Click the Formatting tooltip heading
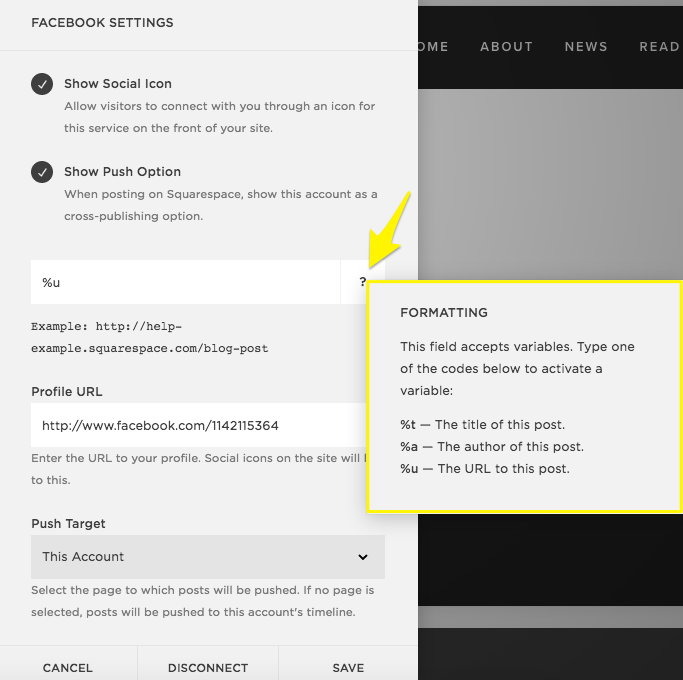683x680 pixels. point(444,313)
